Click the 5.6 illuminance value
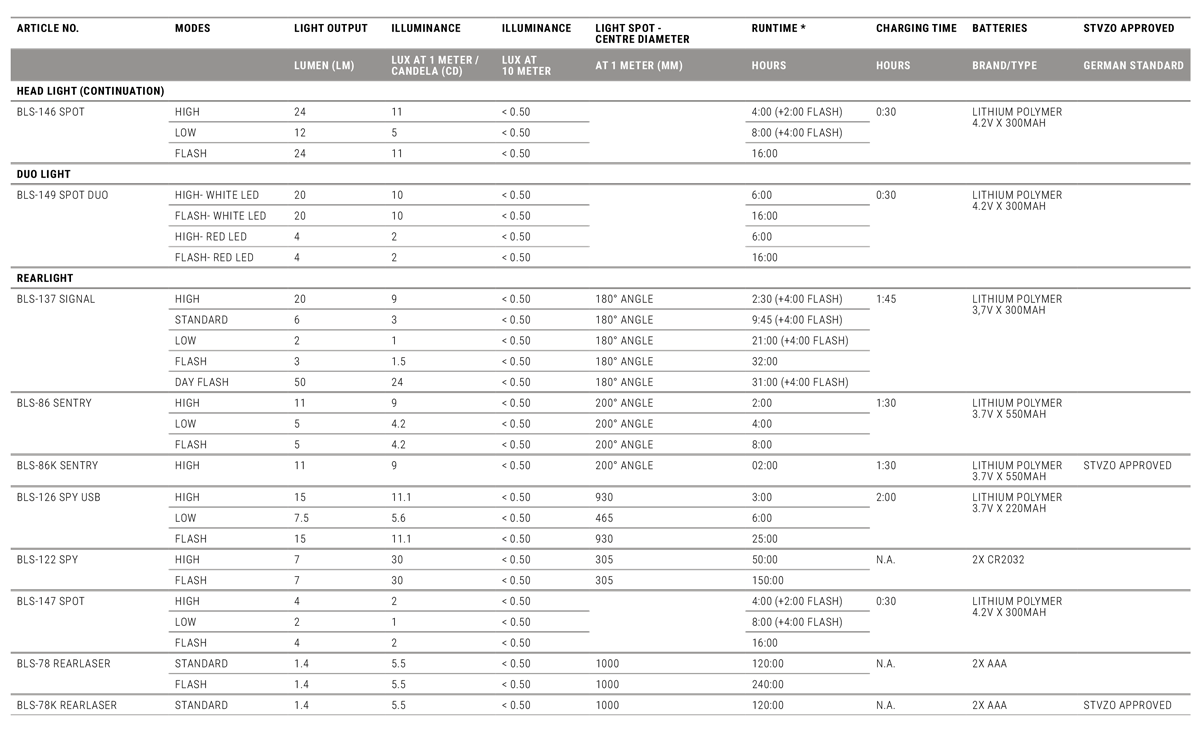Image resolution: width=1200 pixels, height=735 pixels. [399, 518]
